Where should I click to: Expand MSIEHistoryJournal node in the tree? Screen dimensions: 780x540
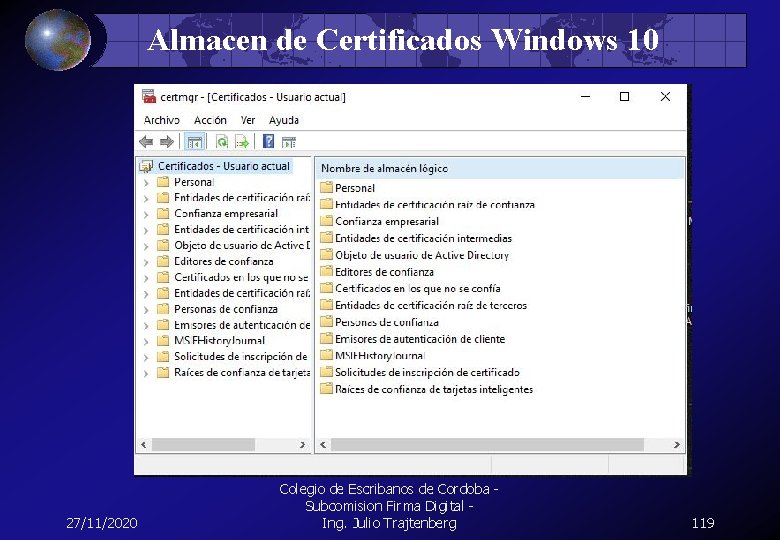click(x=146, y=342)
